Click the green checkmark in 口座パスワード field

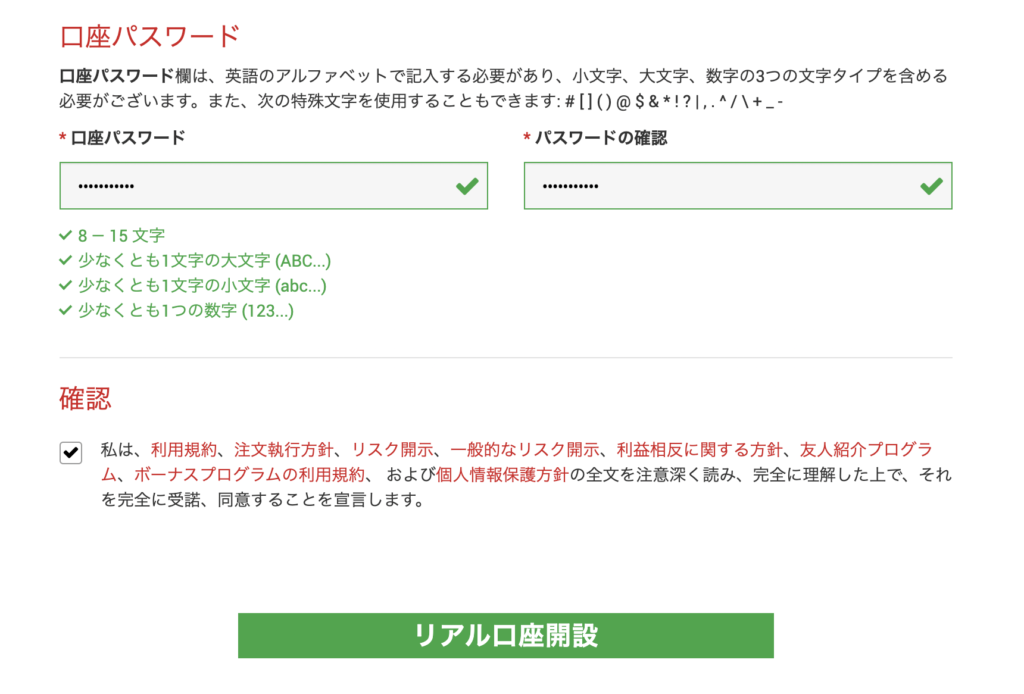[466, 186]
